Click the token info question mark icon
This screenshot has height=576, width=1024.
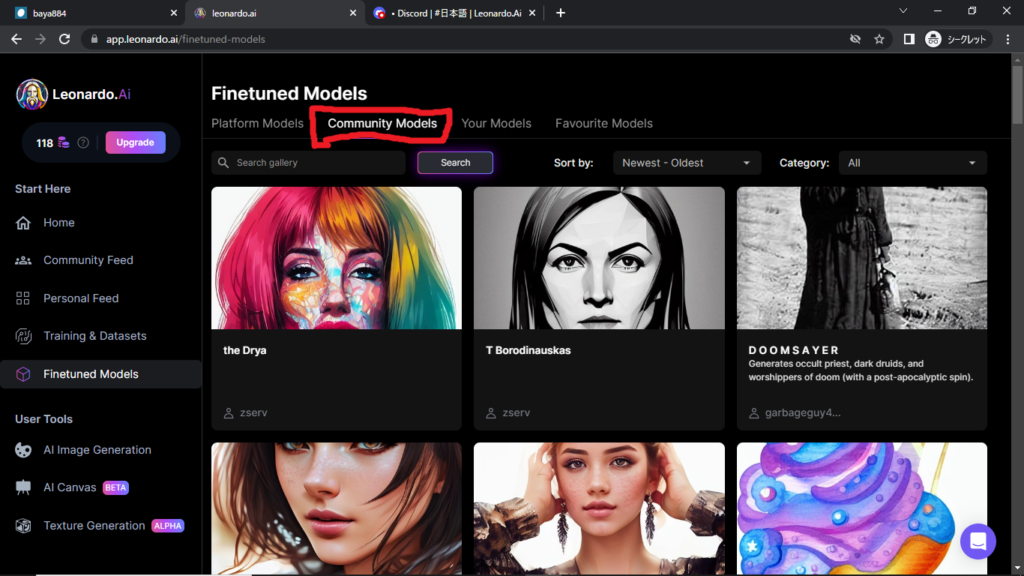83,143
